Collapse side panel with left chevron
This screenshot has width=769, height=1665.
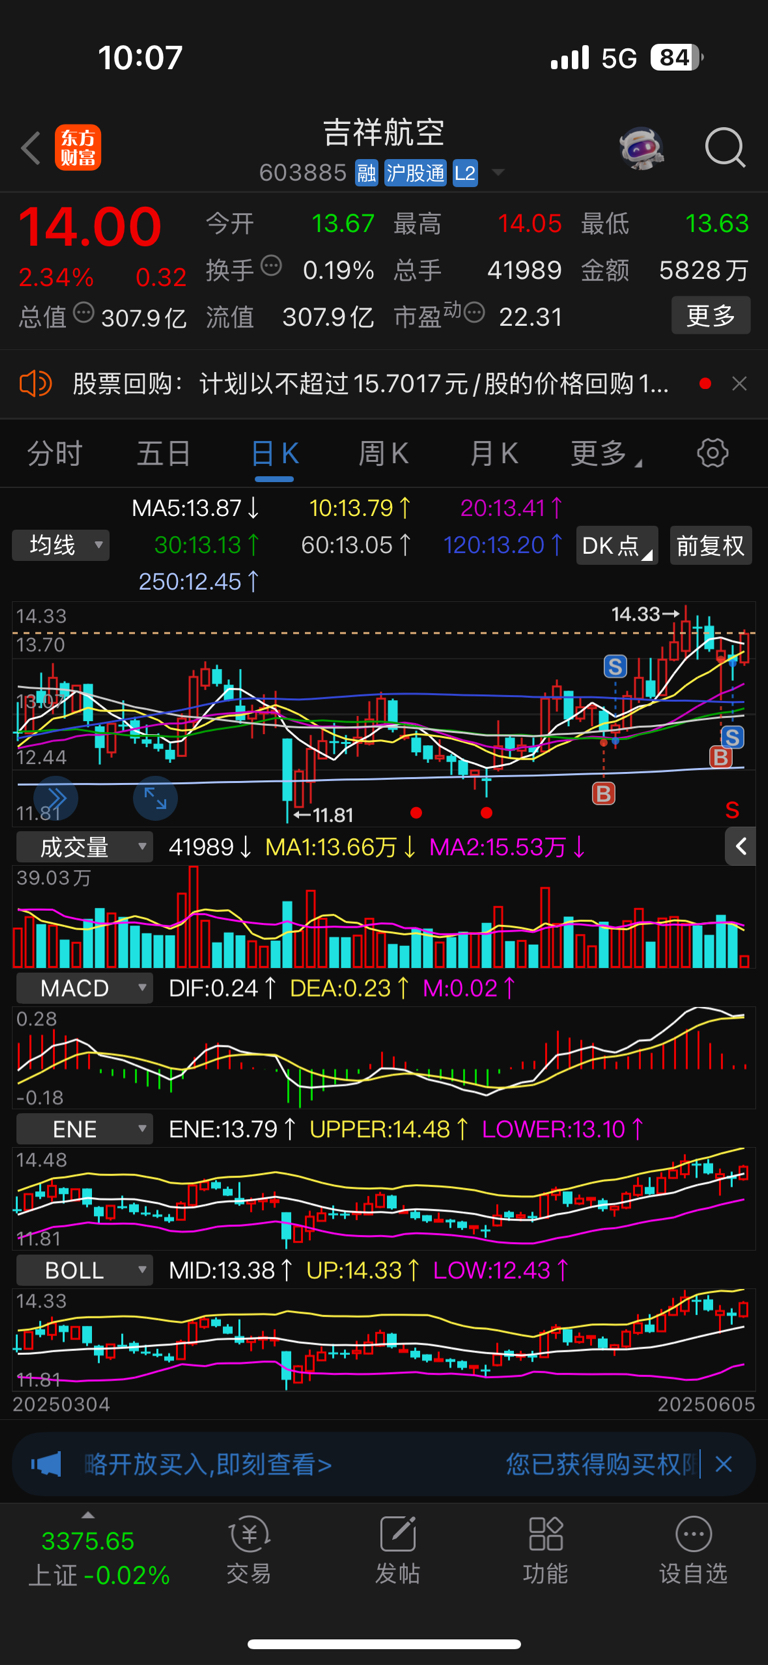click(740, 847)
